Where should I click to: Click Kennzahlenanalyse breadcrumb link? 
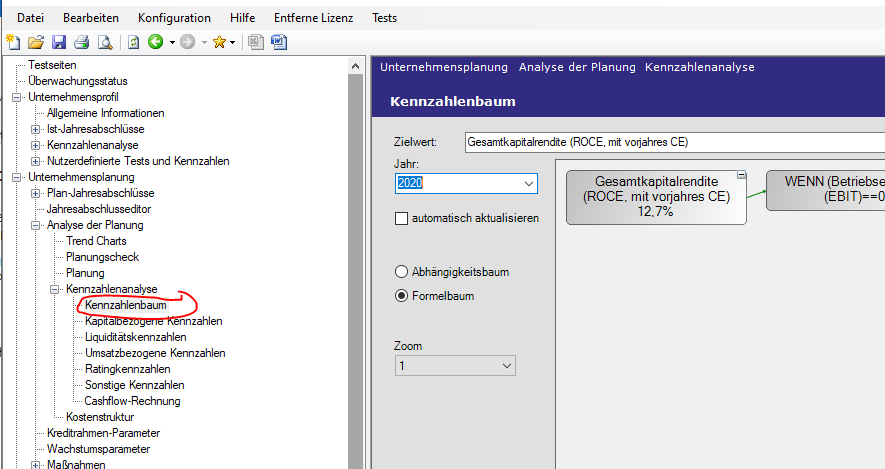[x=699, y=67]
